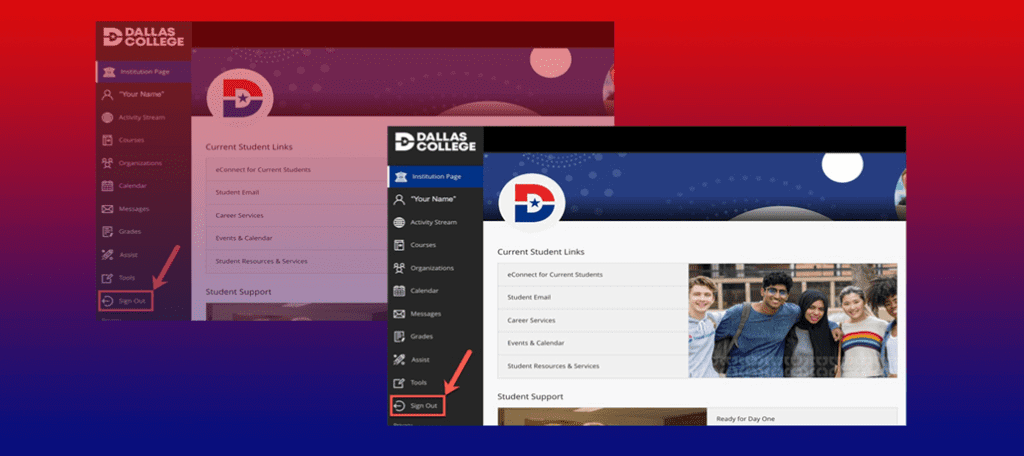Click the Messages envelope icon in front window
1024x456 pixels.
[x=400, y=314]
